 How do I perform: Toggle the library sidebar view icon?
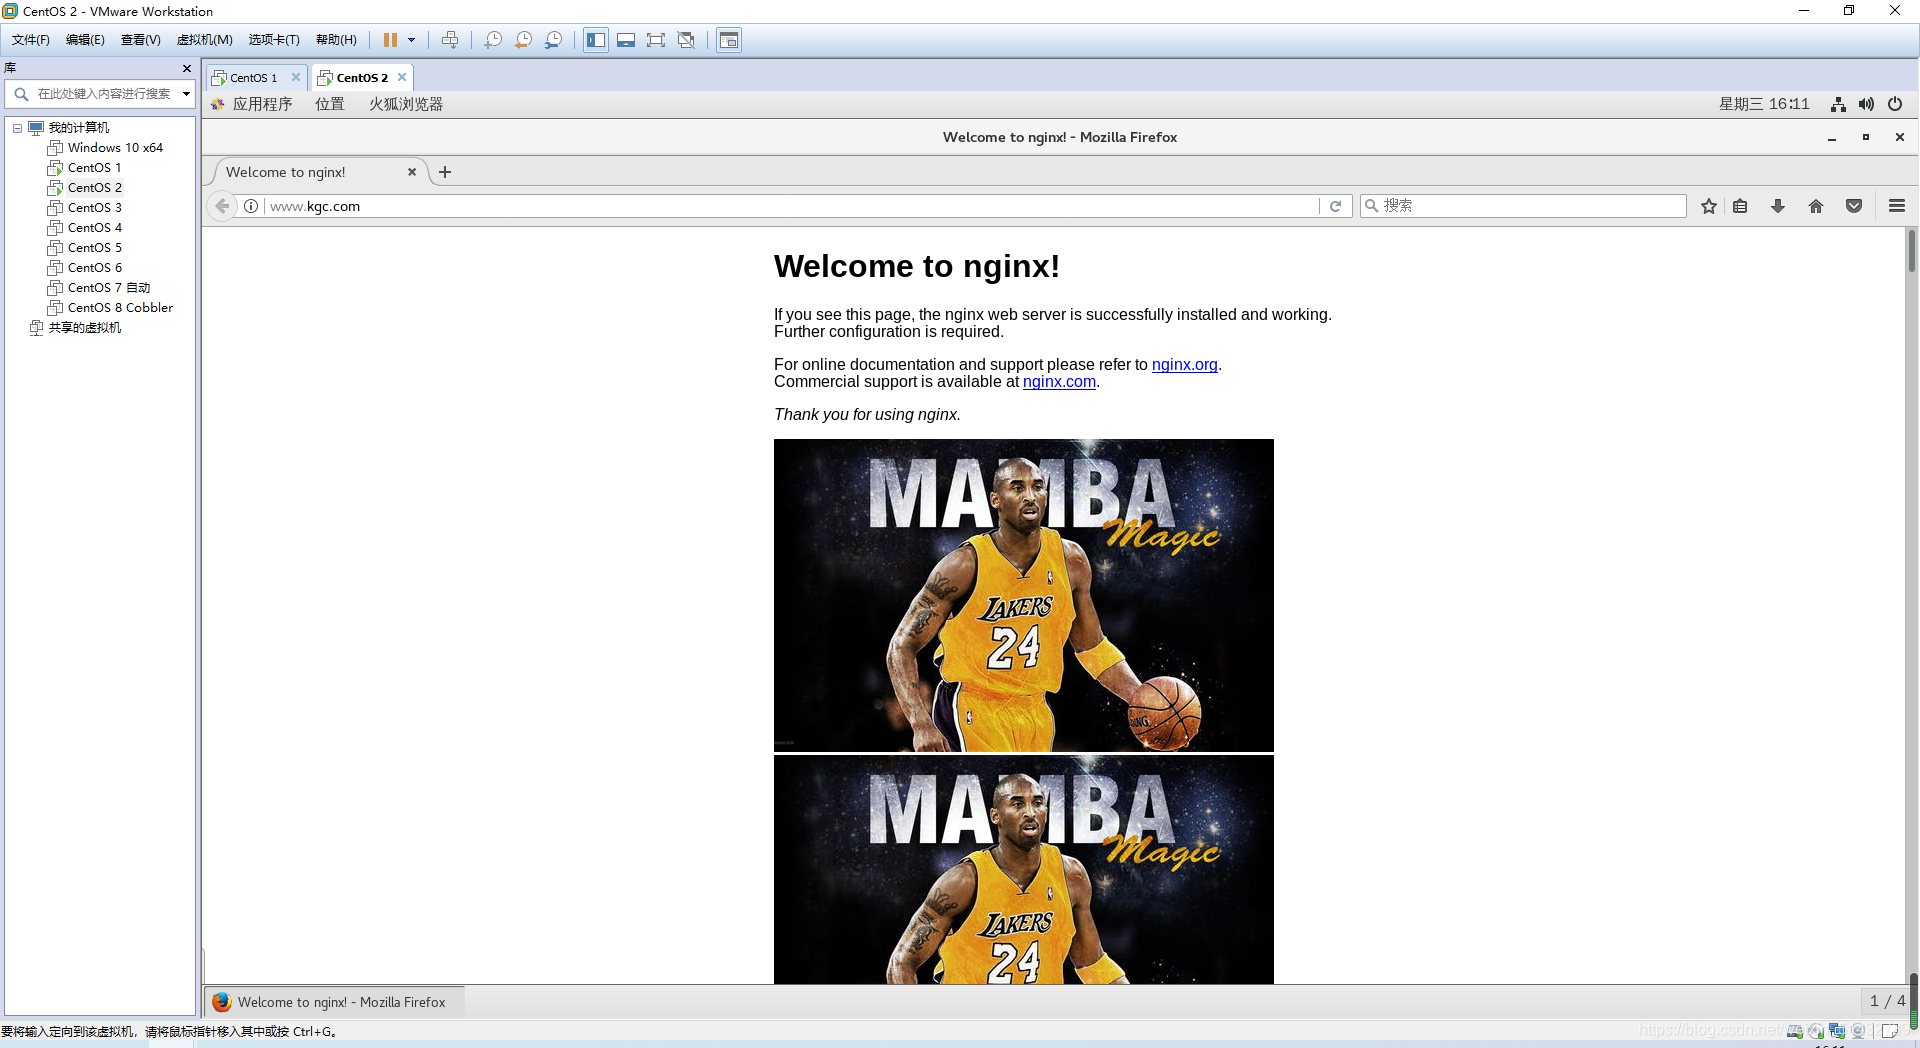596,40
